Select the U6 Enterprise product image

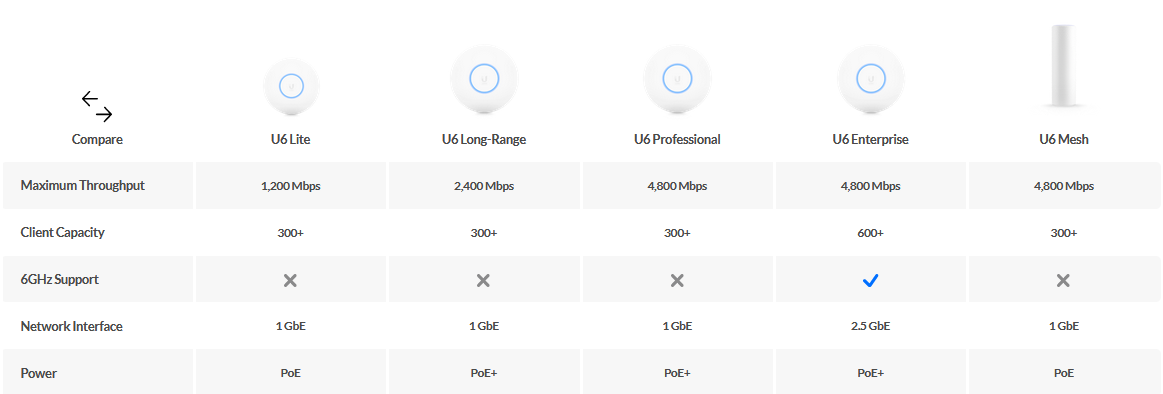click(x=871, y=79)
